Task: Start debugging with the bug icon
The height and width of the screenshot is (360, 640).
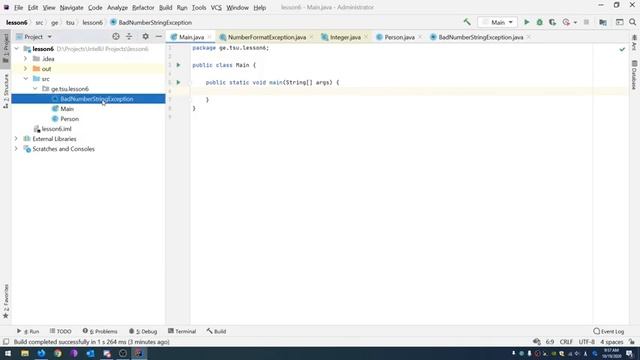Action: tap(540, 22)
